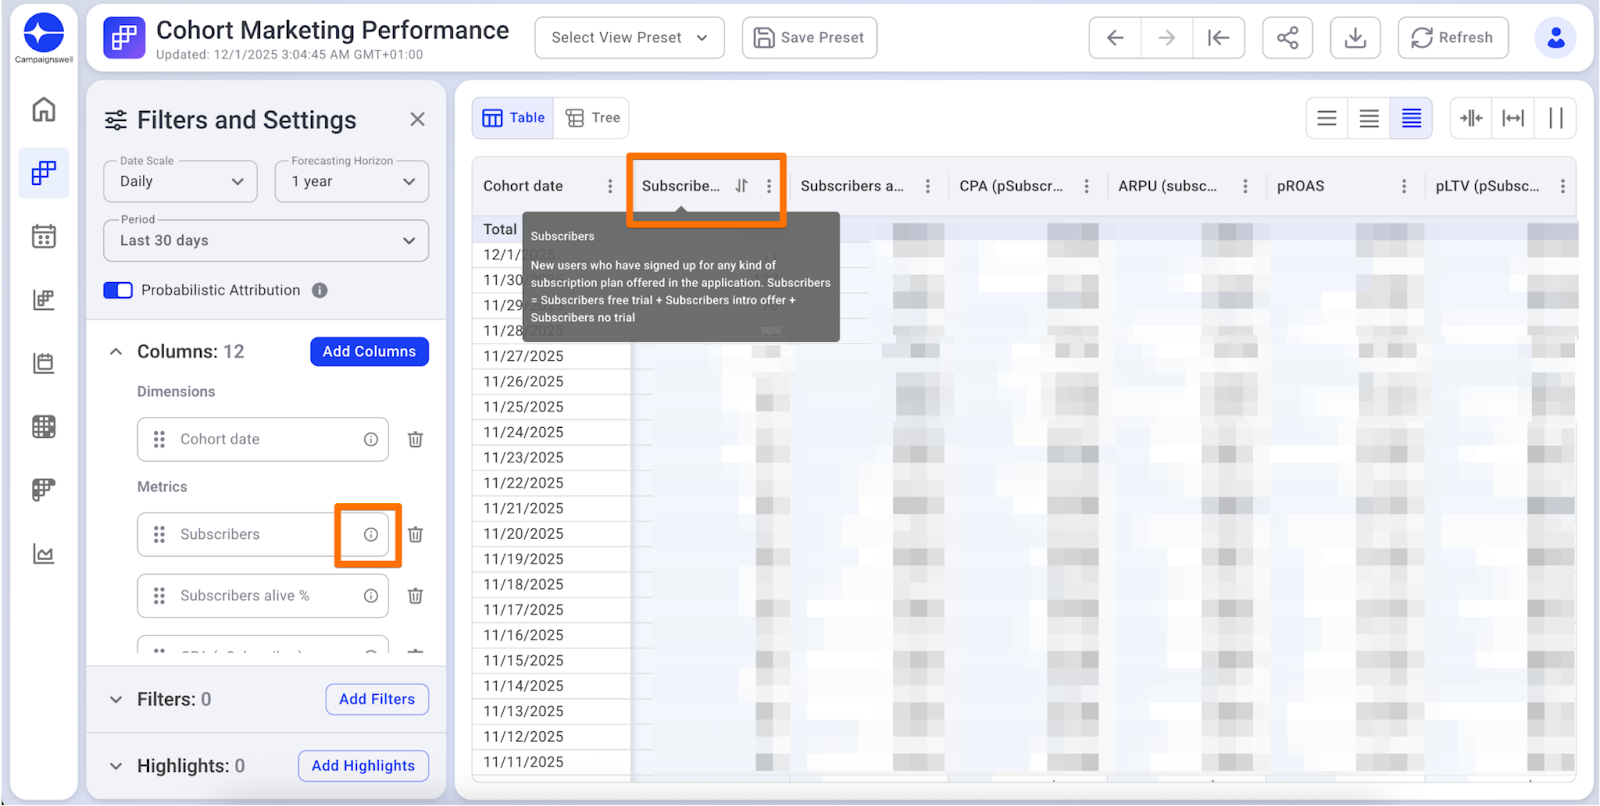Click info icon next to Probabilistic Attribution
The height and width of the screenshot is (806, 1600).
click(320, 291)
